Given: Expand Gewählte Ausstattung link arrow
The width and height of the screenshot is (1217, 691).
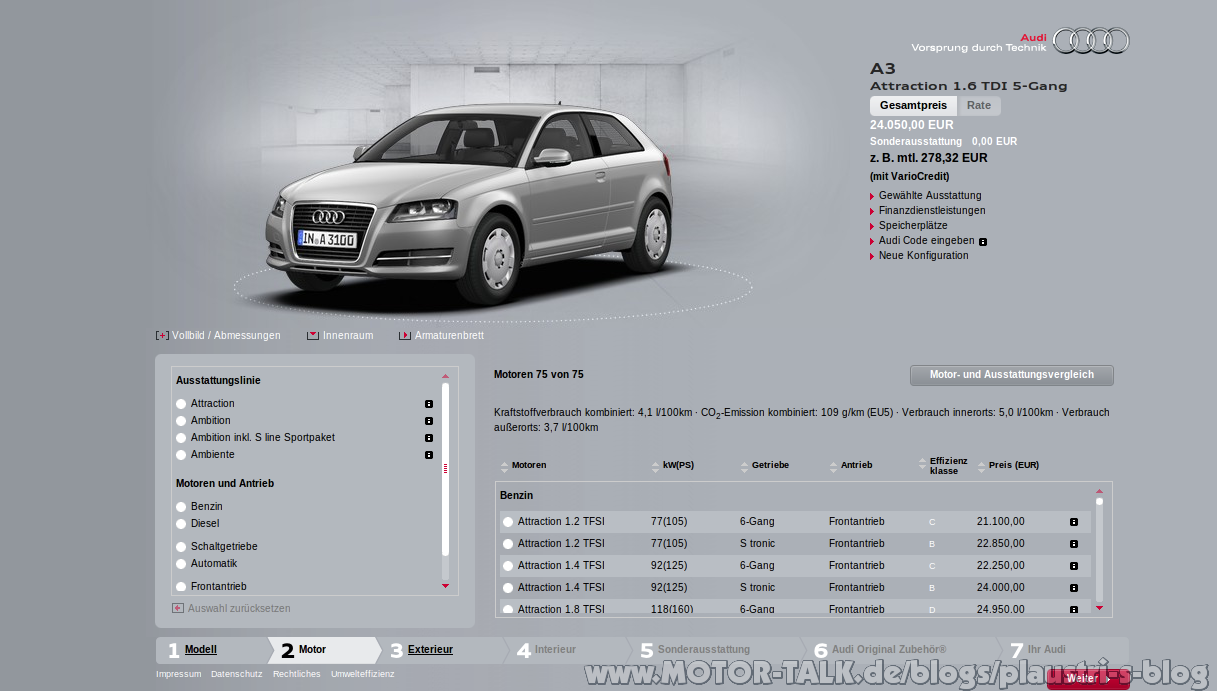Looking at the screenshot, I should [x=872, y=196].
